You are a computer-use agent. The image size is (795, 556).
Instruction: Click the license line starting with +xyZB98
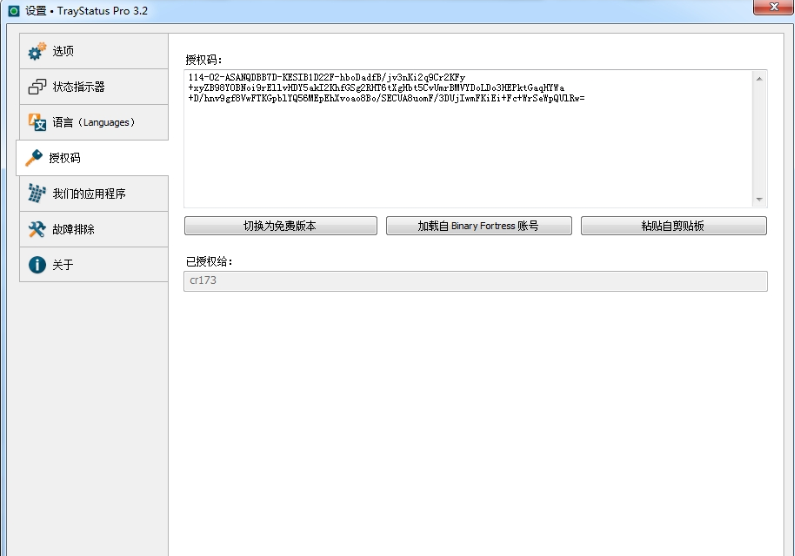[x=376, y=88]
